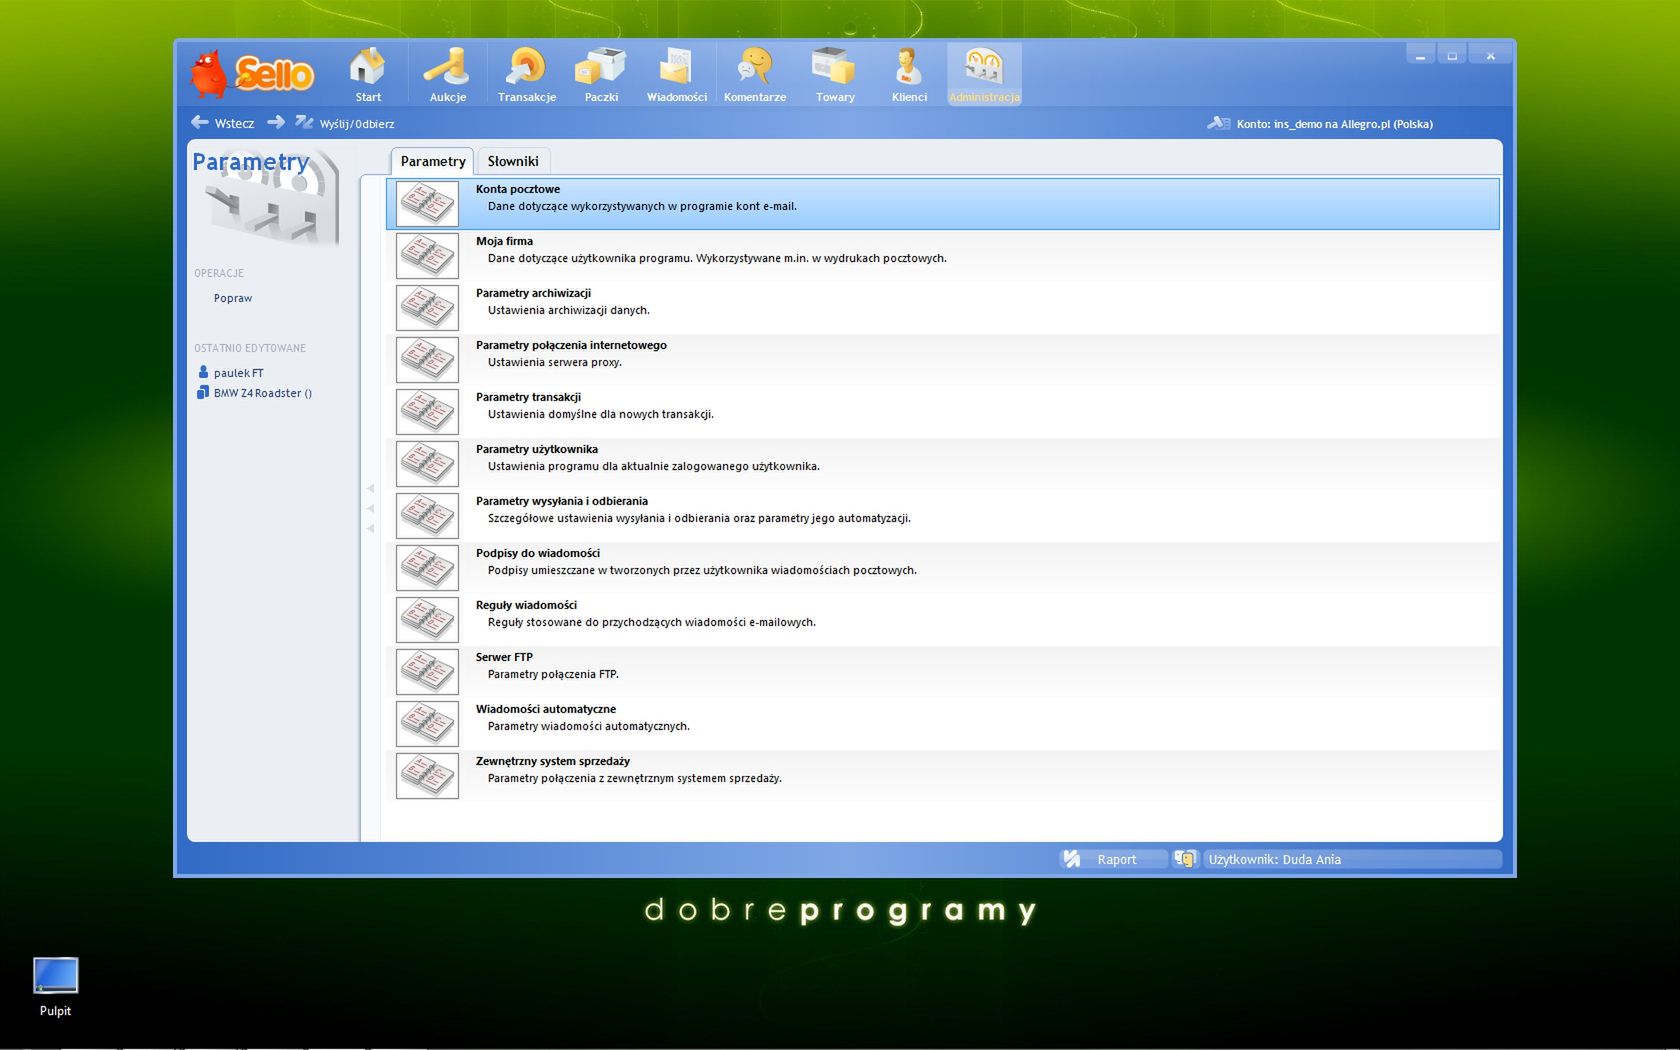This screenshot has width=1680, height=1050.
Task: Select Wiadomości automatyczne title
Action: click(x=546, y=709)
